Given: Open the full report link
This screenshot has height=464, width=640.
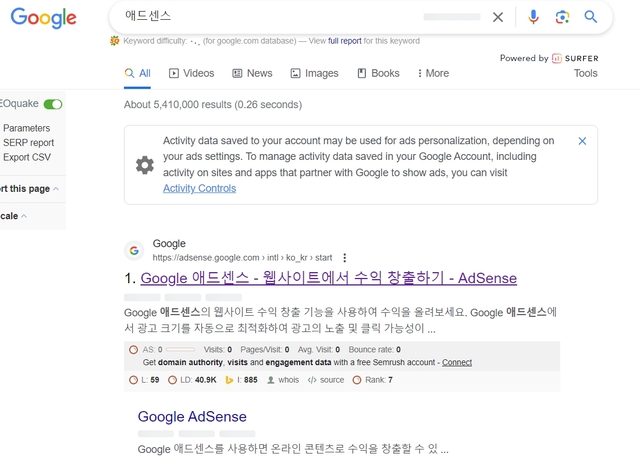Looking at the screenshot, I should (344, 41).
